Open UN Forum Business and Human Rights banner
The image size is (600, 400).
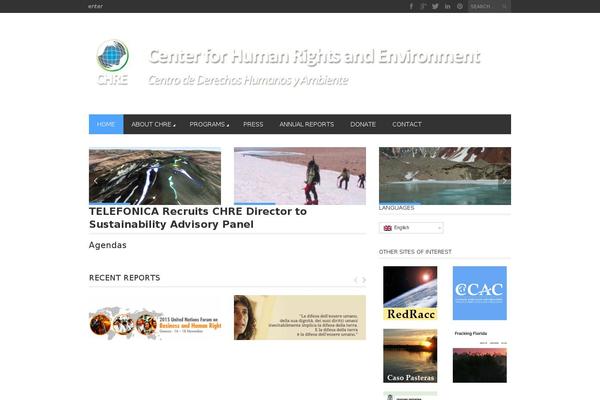click(x=155, y=324)
